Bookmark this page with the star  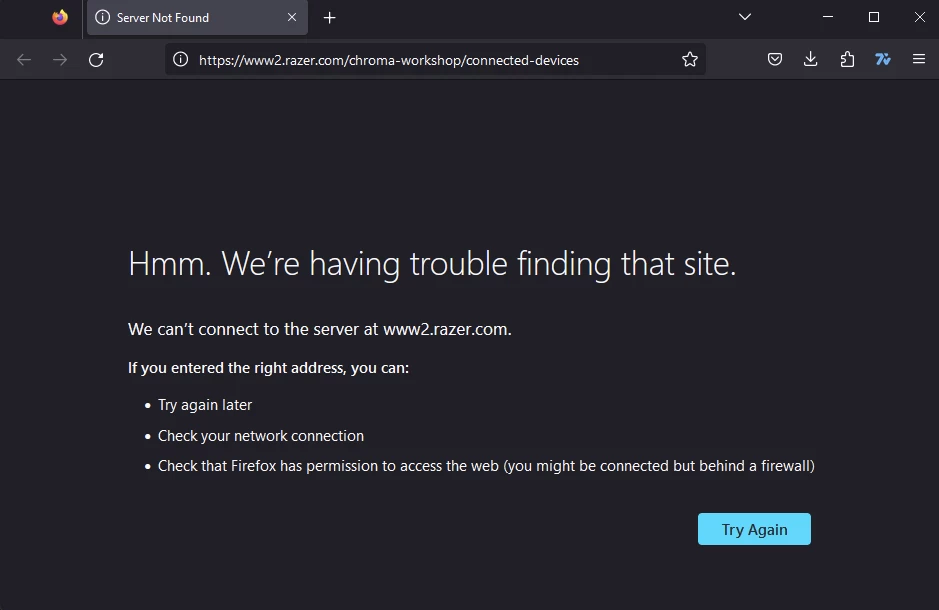[690, 59]
